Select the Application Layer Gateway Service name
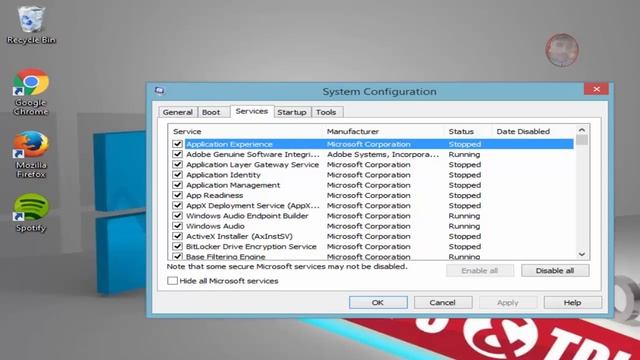 (252, 164)
